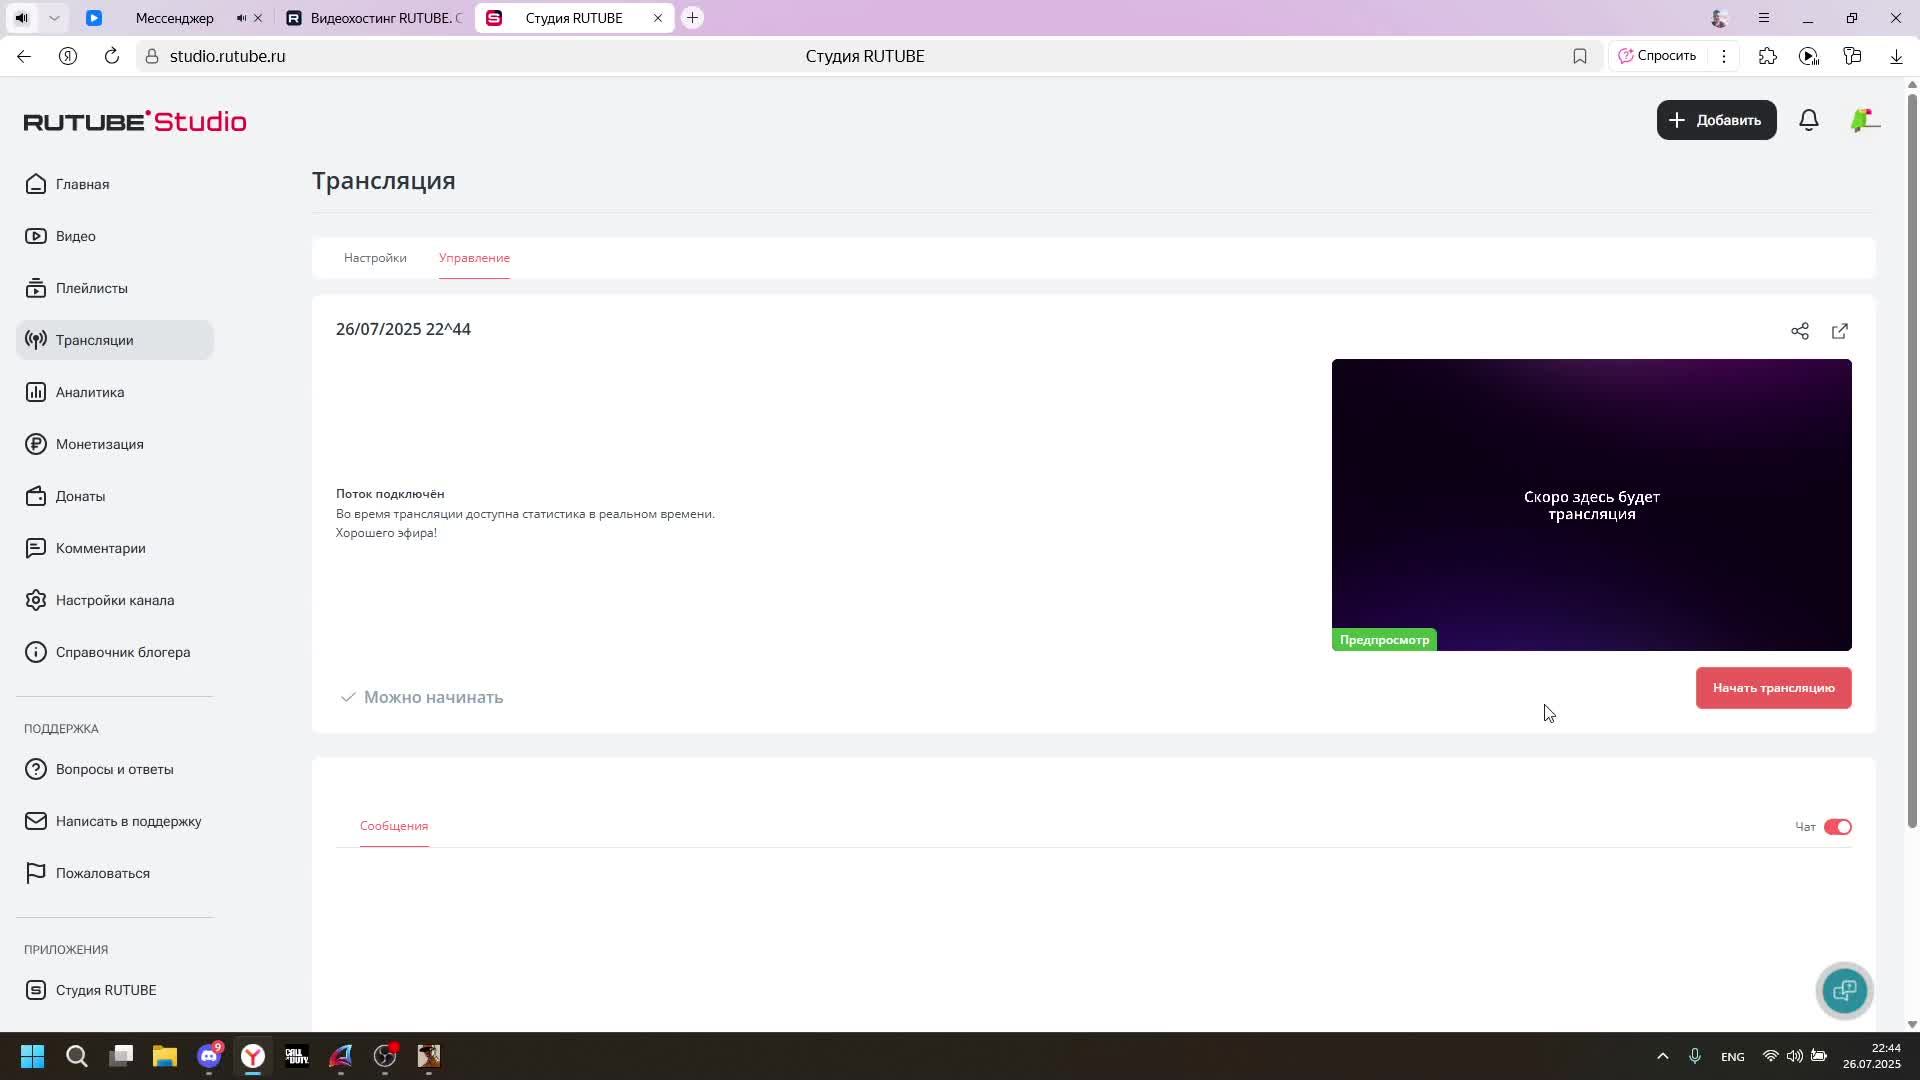The image size is (1920, 1080).
Task: Open Analytics in the sidebar
Action: [90, 392]
